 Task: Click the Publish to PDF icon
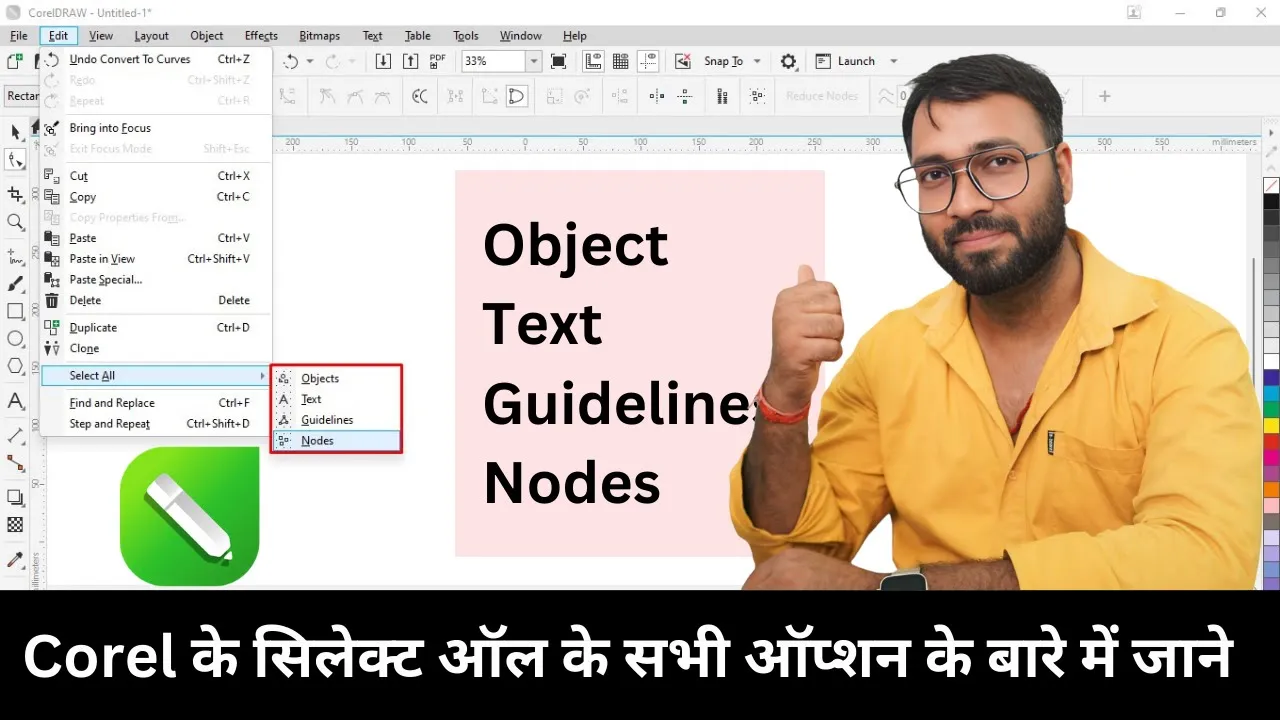437,61
